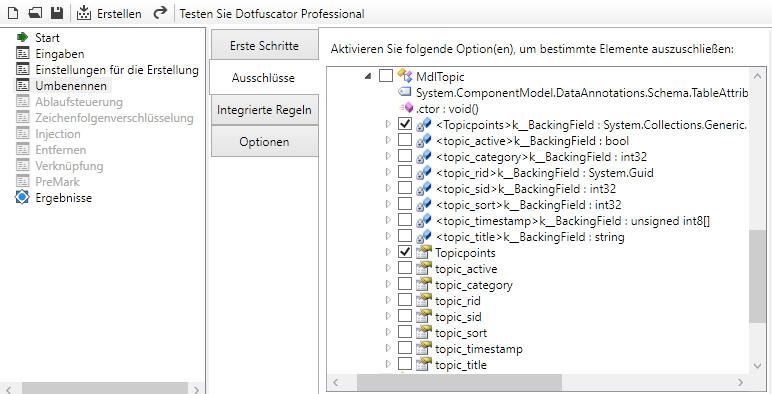Click the topic_rid property icon
The height and width of the screenshot is (394, 772).
pyautogui.click(x=423, y=300)
